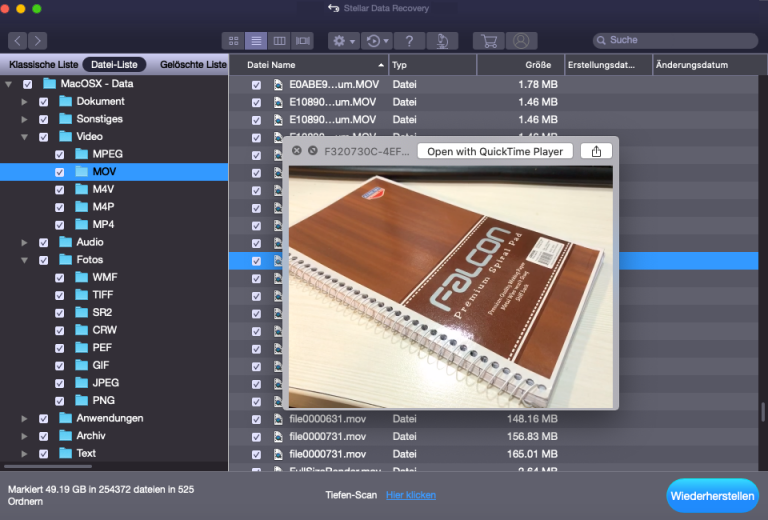The width and height of the screenshot is (768, 520).
Task: Switch to list view
Action: 256,41
